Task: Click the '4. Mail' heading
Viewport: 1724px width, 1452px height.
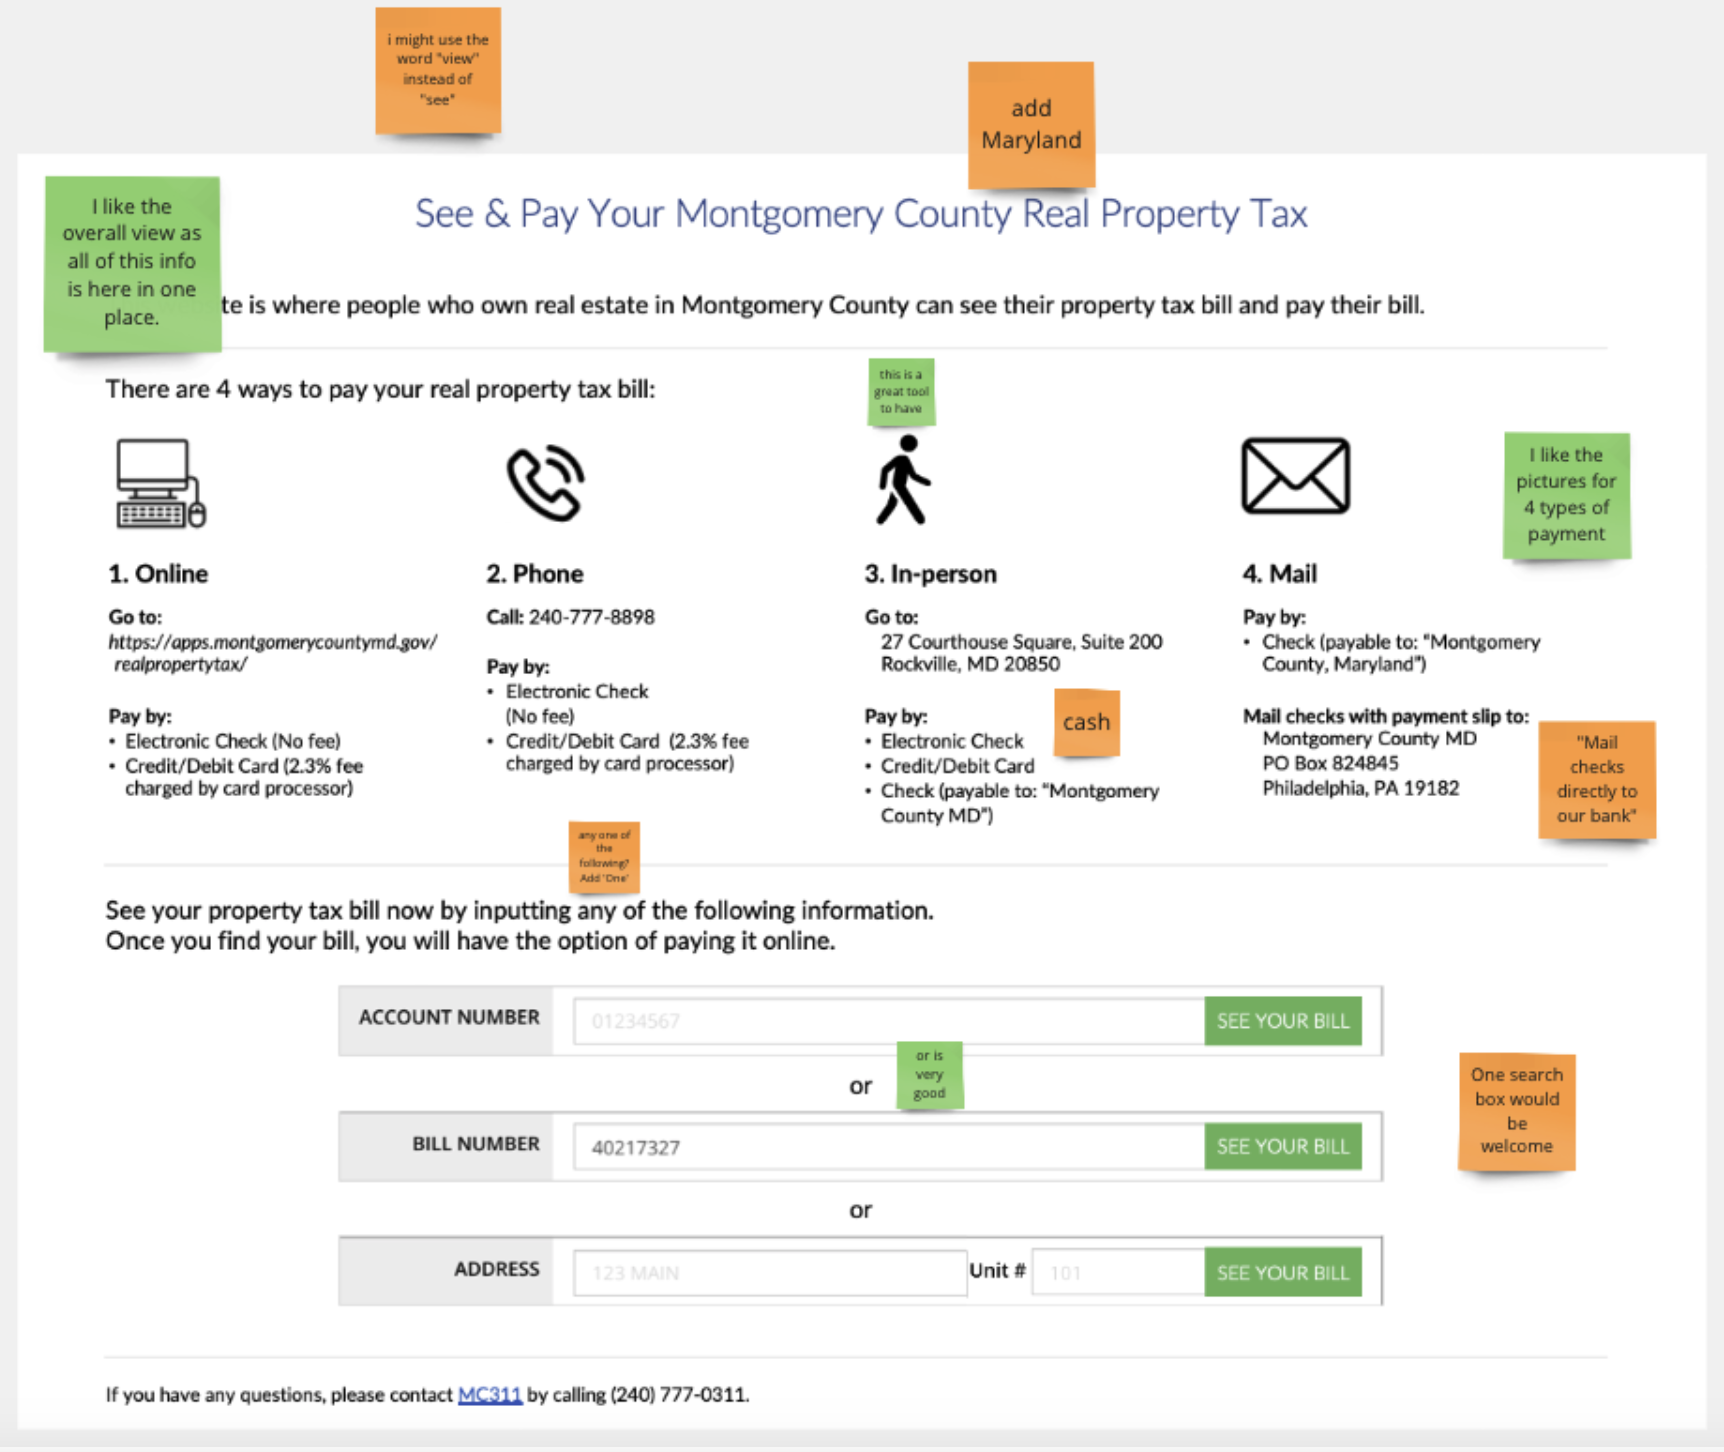Action: pos(1280,574)
